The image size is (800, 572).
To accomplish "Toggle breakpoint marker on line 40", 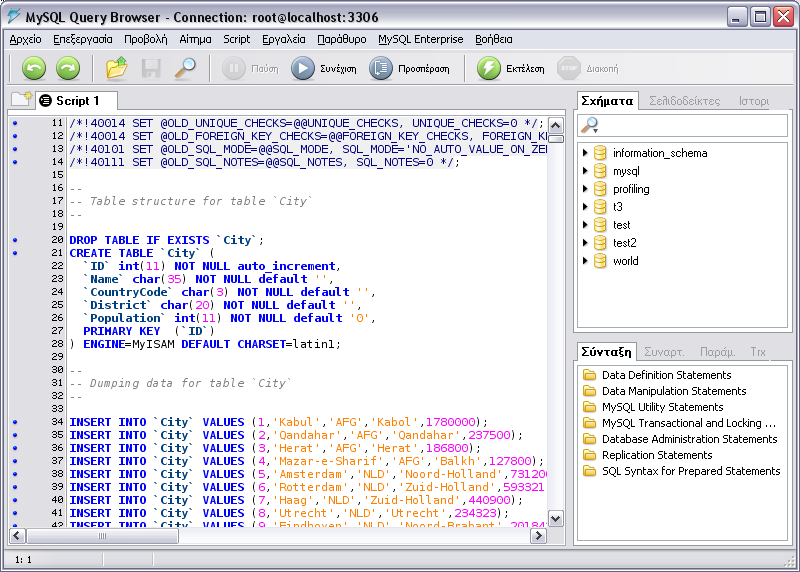I will (15, 500).
